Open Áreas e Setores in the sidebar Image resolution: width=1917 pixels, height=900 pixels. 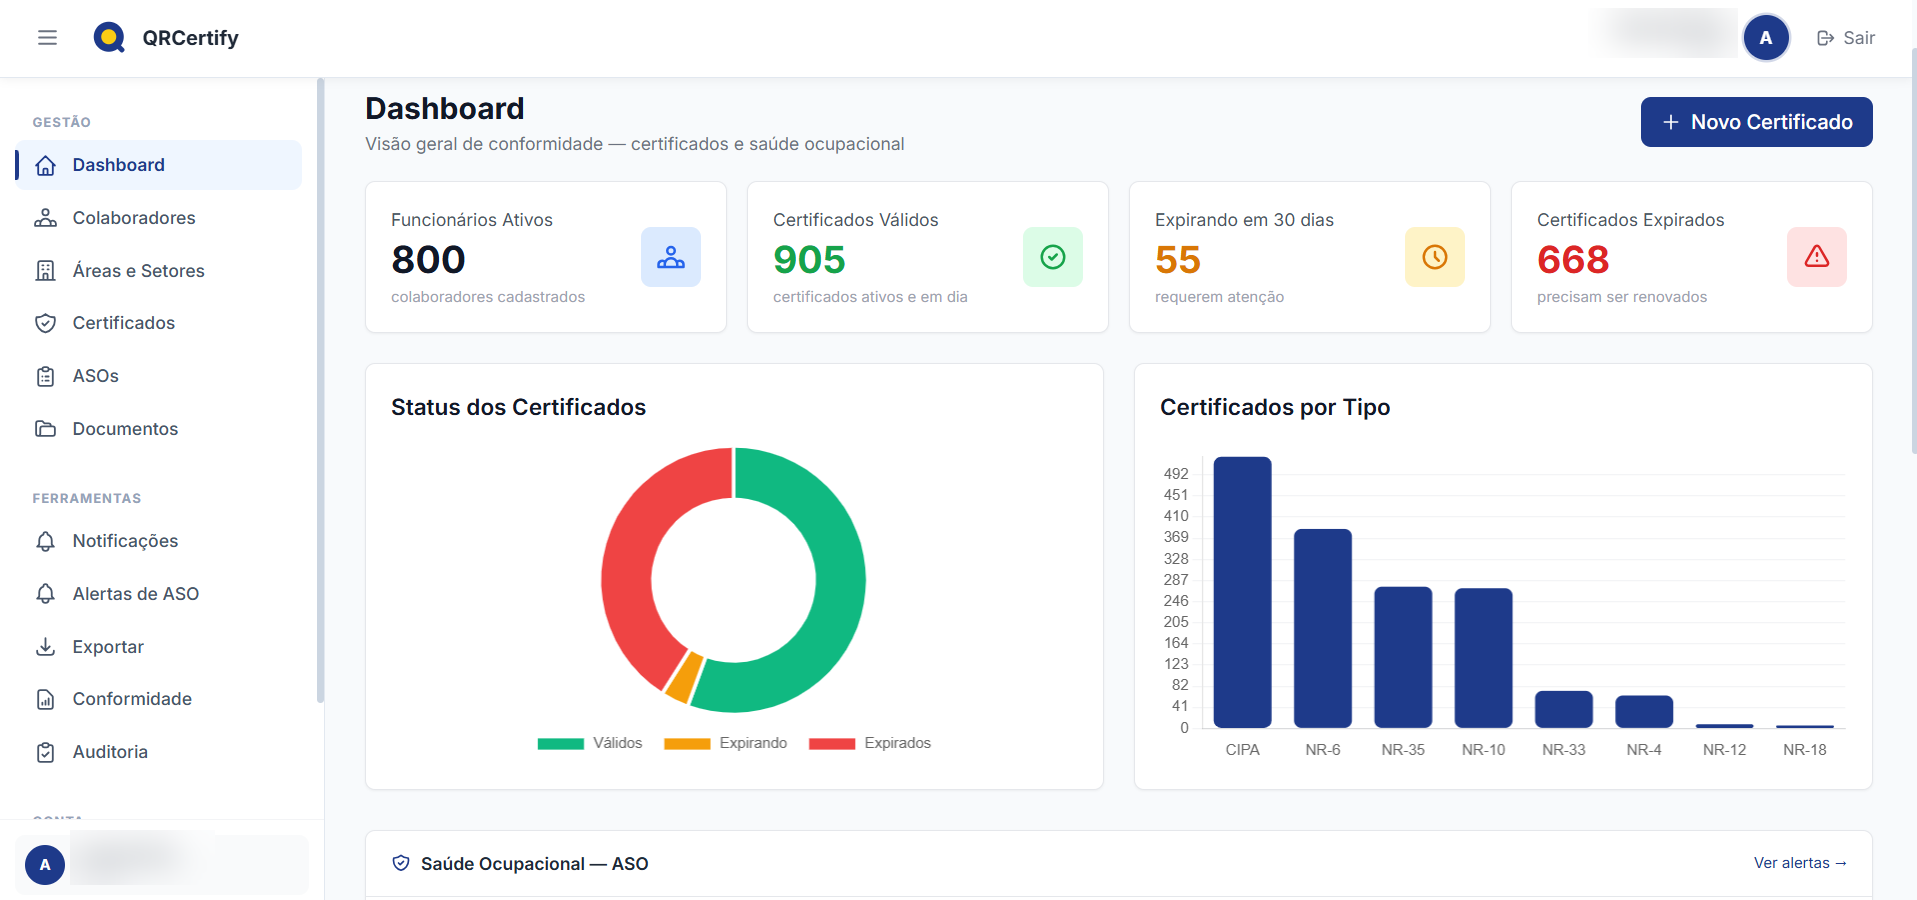(158, 271)
